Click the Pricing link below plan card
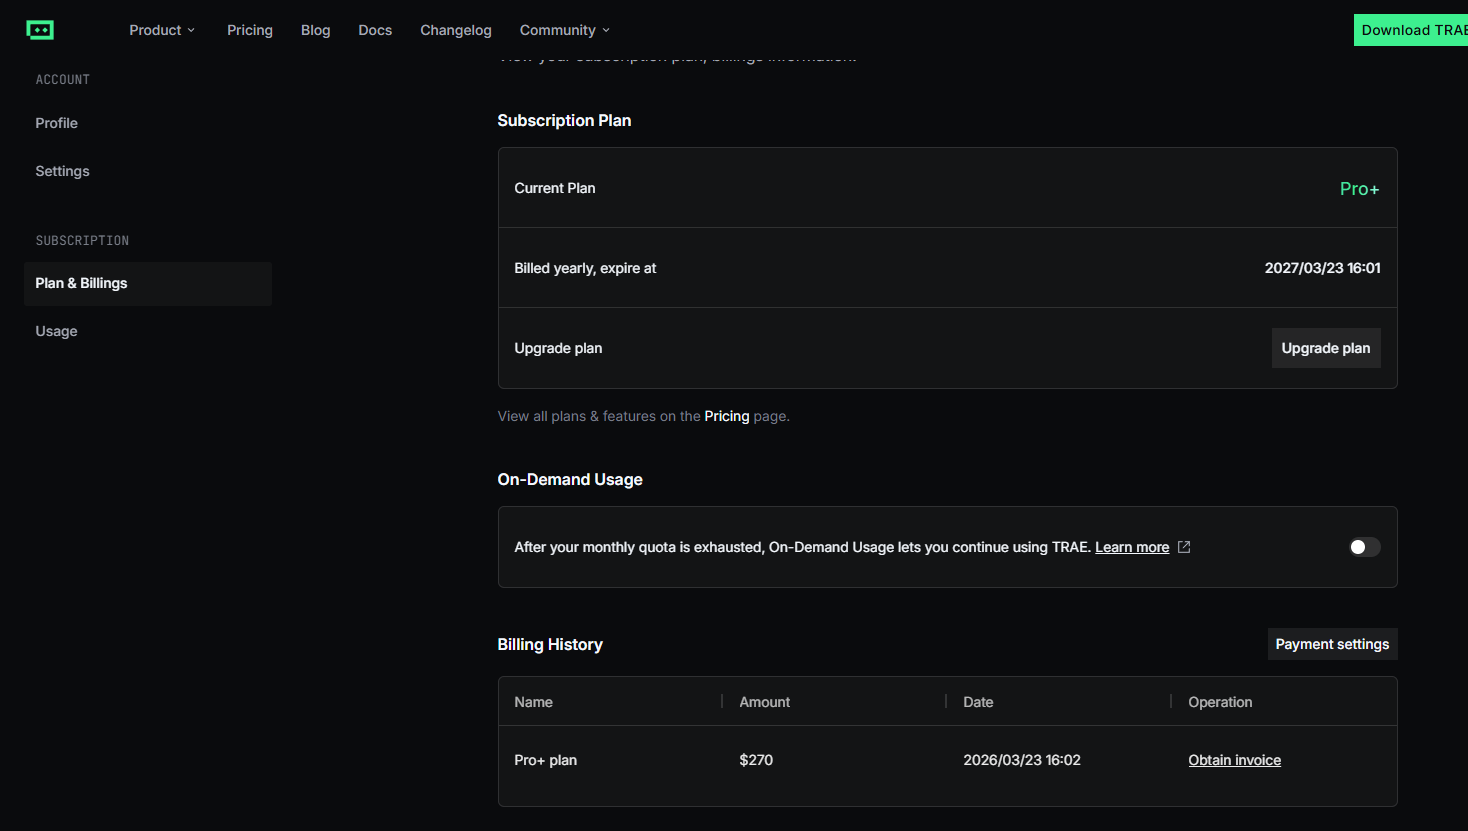Screen dimensions: 1468x831 coord(726,416)
